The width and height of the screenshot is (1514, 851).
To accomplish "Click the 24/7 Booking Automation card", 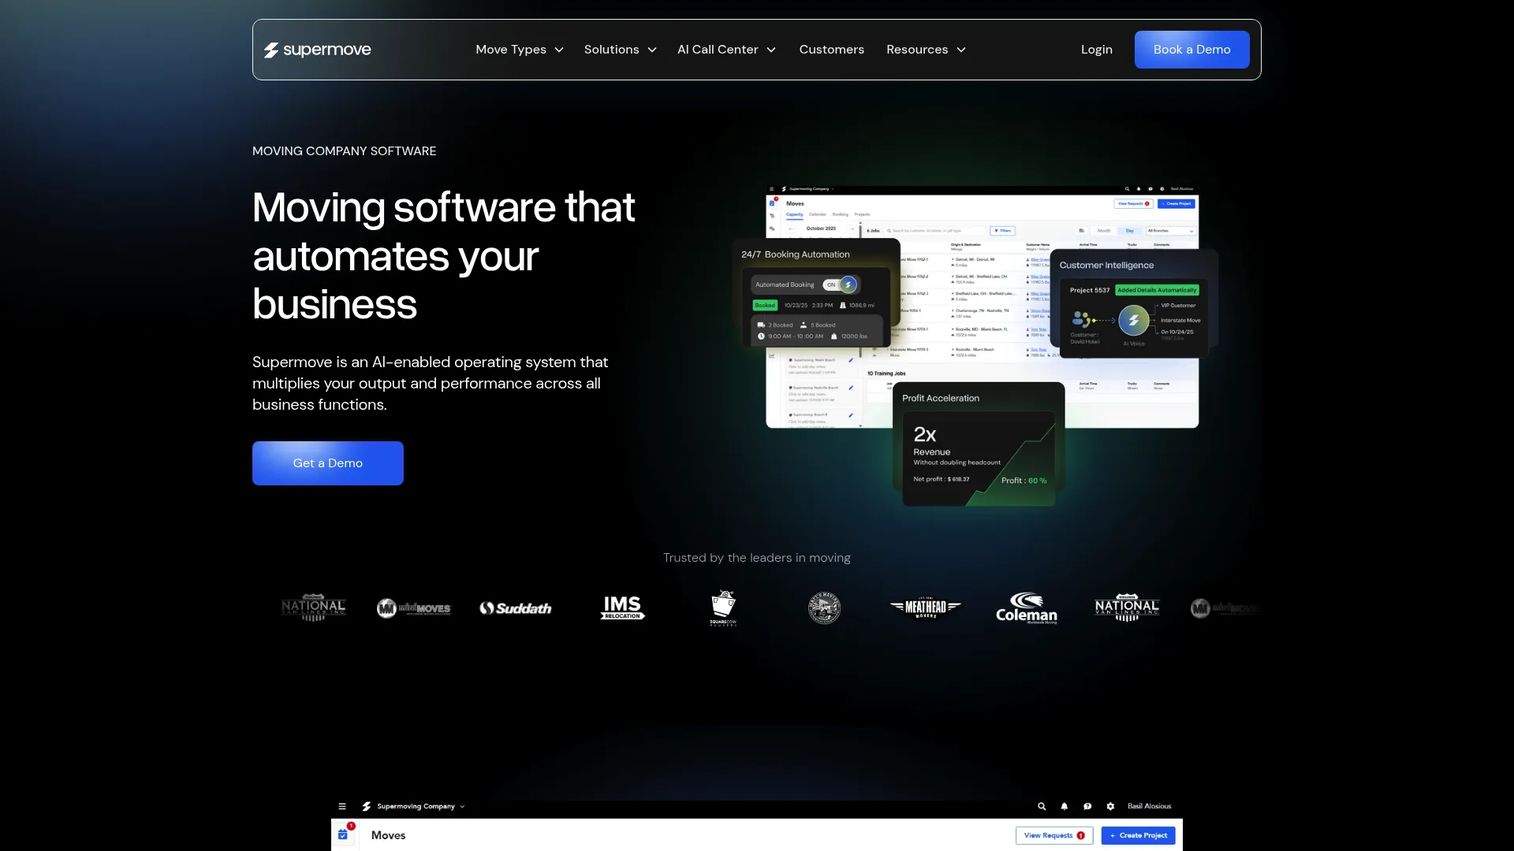I will [816, 293].
